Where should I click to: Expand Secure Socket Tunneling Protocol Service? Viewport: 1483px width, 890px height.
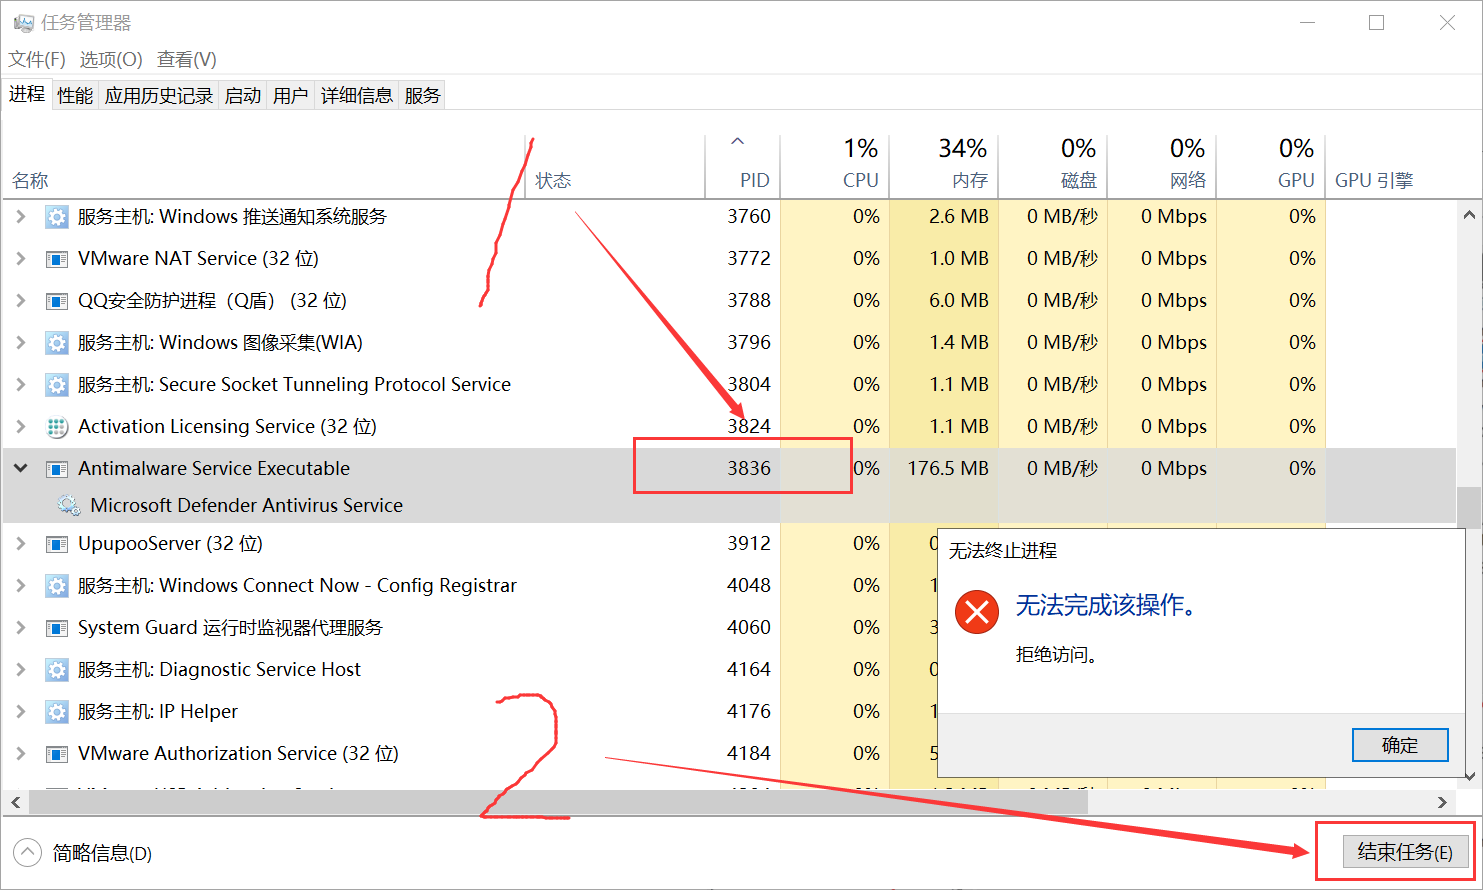click(20, 385)
